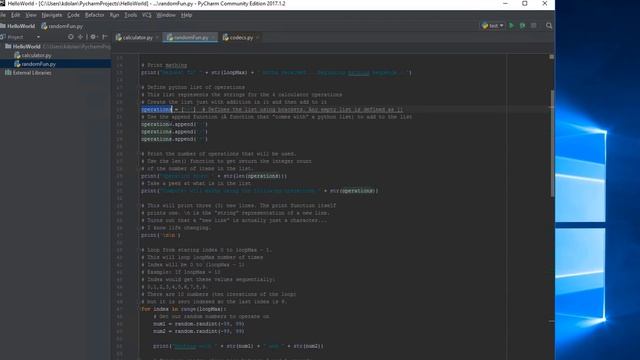
Task: Click the print line with str(len(operations))
Action: point(214,176)
